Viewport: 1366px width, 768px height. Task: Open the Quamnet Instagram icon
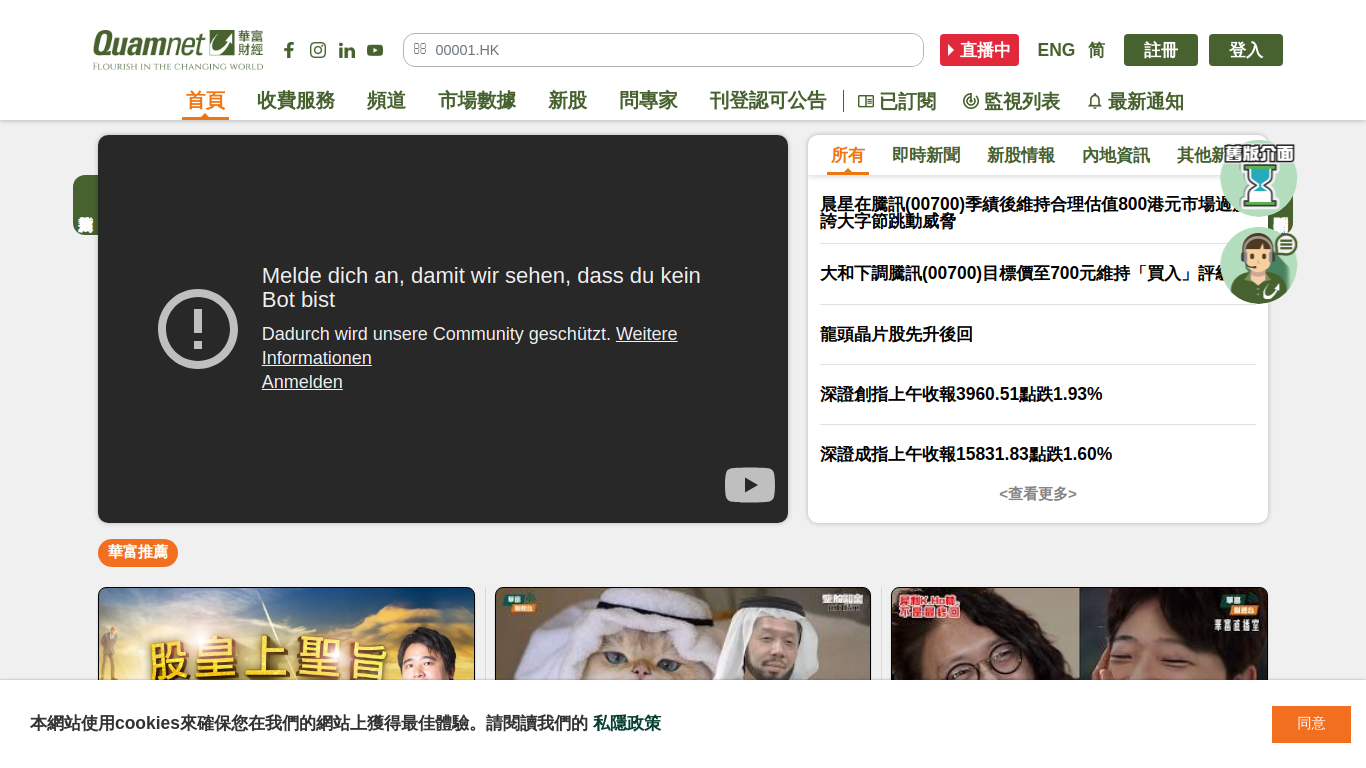click(318, 50)
